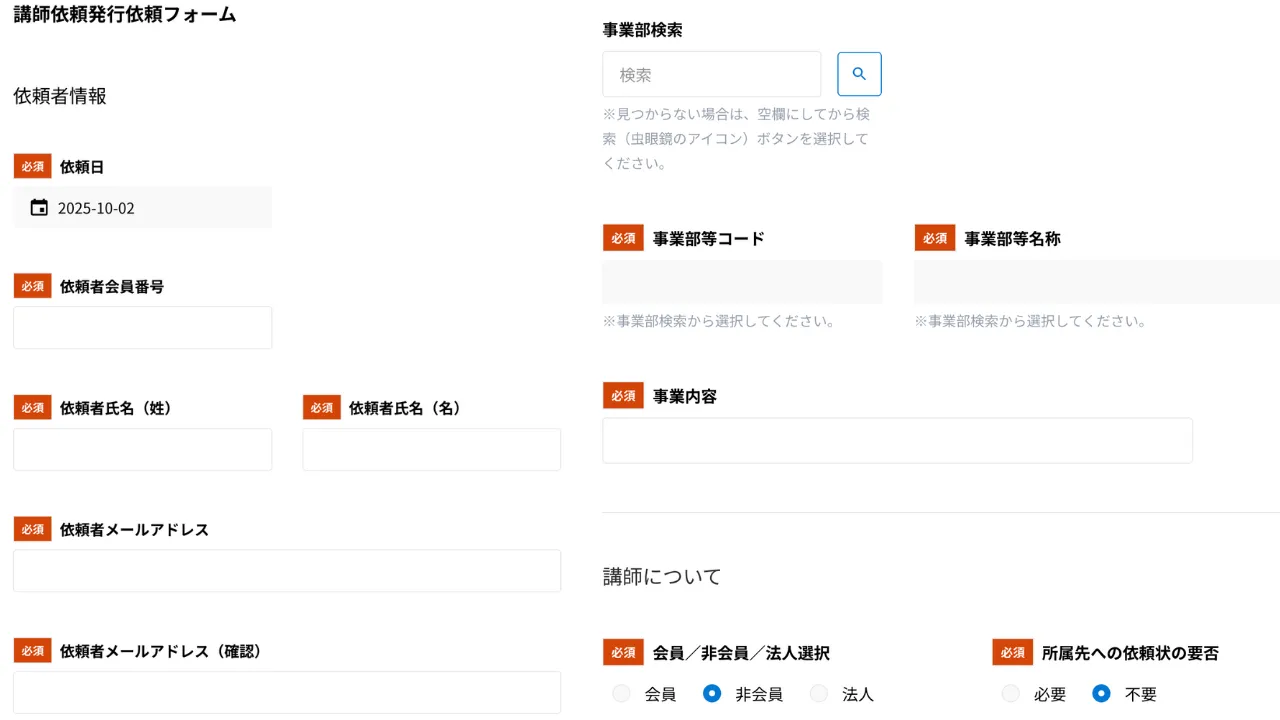
Task: Click the 事業部等名称 field
Action: (1095, 282)
